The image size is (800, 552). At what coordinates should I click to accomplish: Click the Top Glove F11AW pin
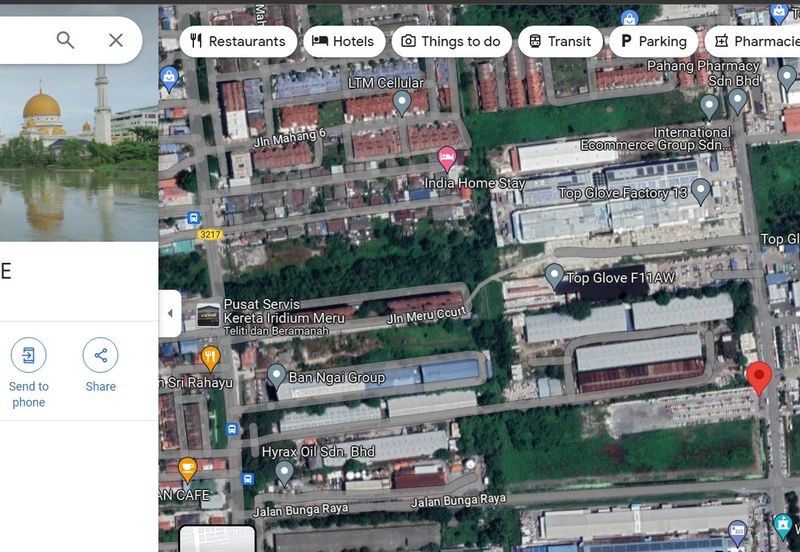554,276
